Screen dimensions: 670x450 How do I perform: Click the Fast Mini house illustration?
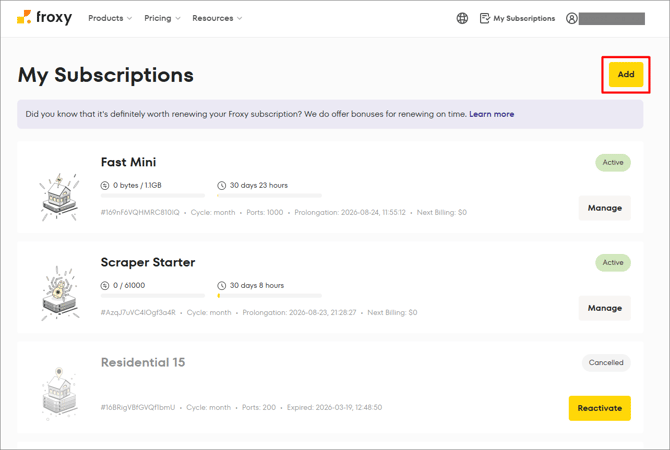point(60,197)
